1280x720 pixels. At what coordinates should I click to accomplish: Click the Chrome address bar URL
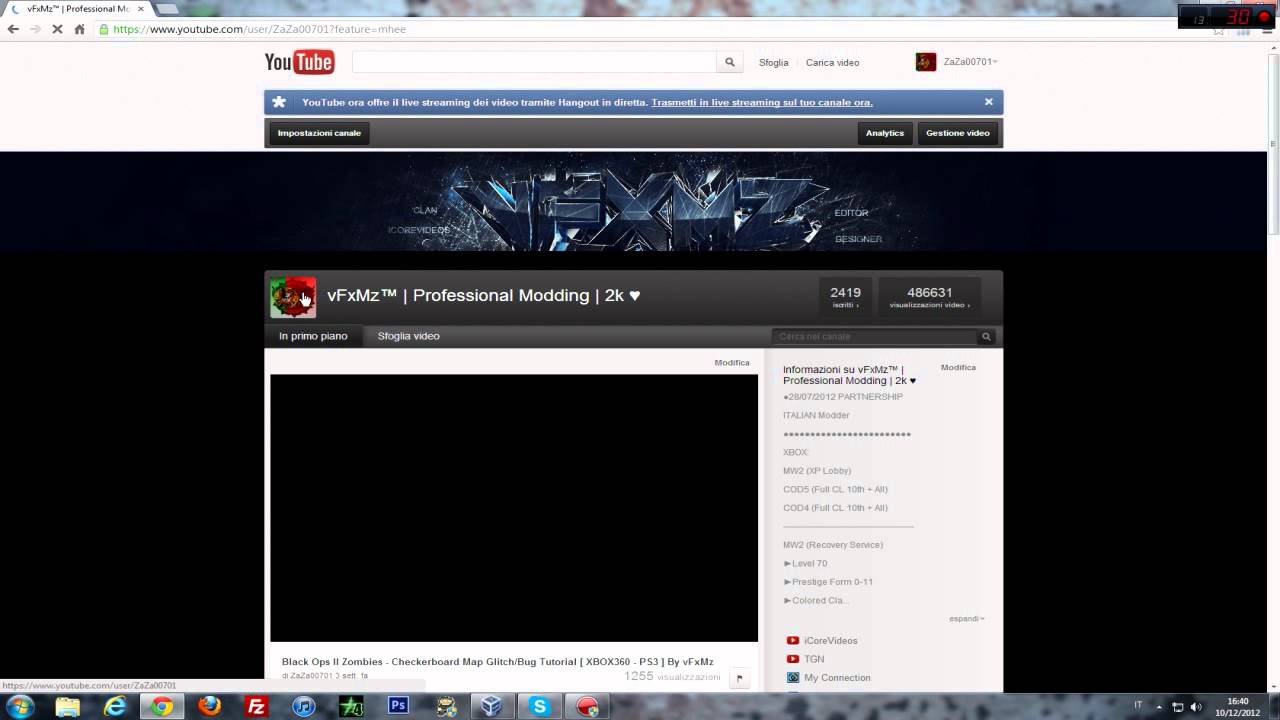pyautogui.click(x=260, y=29)
